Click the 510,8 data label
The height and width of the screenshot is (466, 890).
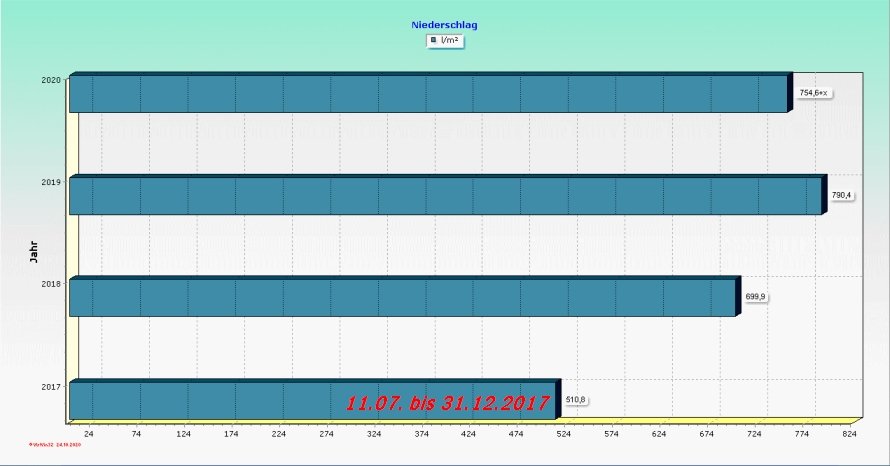pyautogui.click(x=576, y=400)
